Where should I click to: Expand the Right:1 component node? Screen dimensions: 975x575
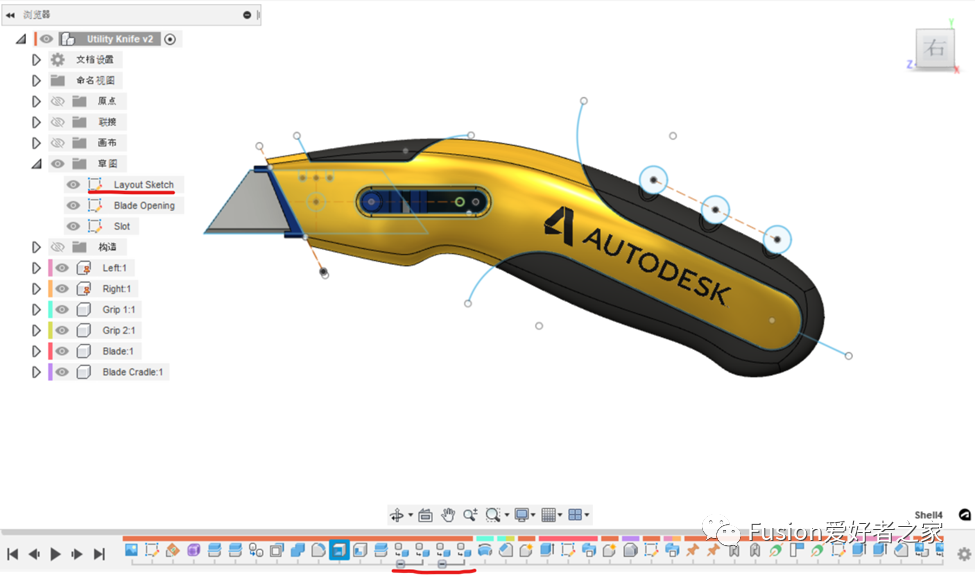[x=36, y=288]
